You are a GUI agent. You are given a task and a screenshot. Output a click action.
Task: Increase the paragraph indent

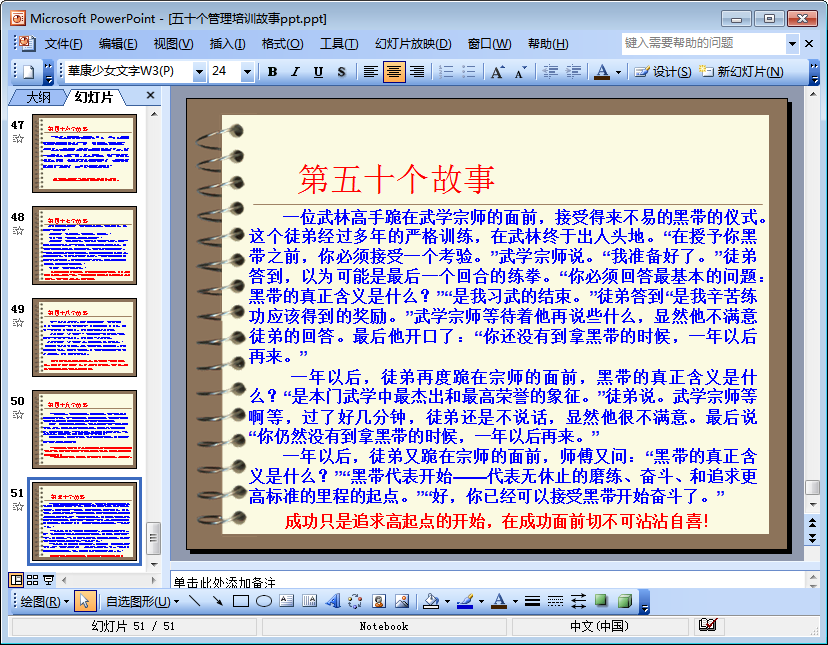coord(573,72)
